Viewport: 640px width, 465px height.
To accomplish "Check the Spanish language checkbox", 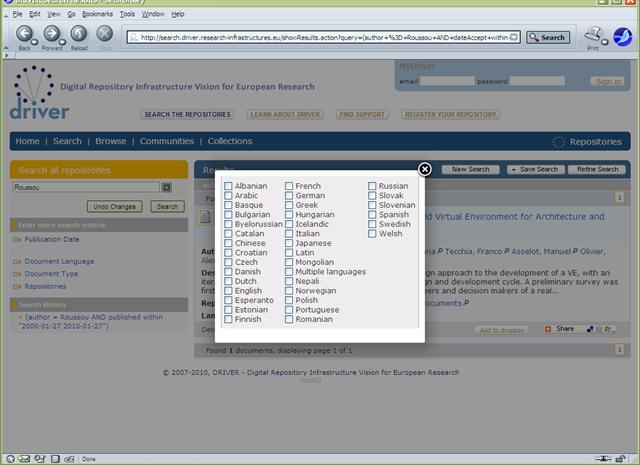I will click(372, 214).
